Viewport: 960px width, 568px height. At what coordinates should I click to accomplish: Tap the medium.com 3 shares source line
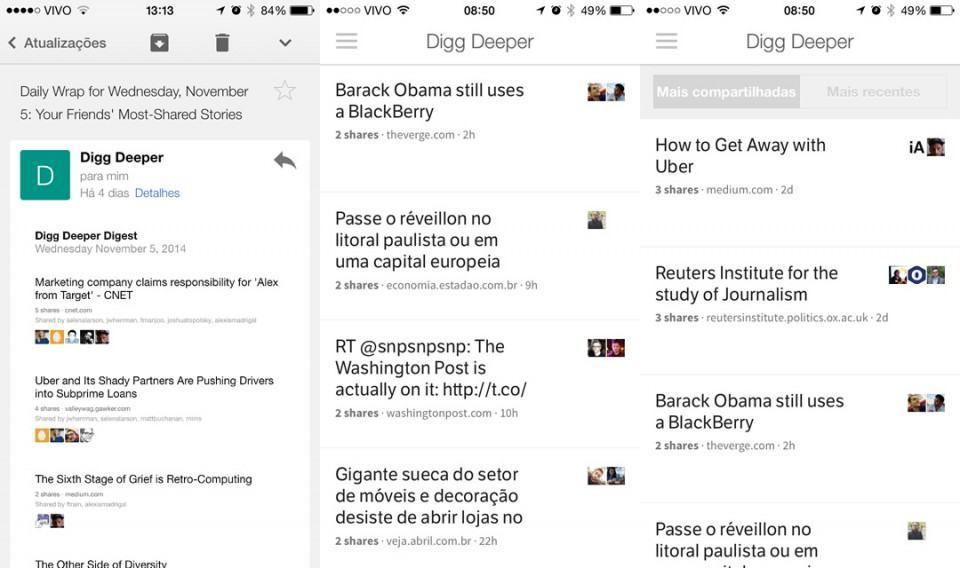click(x=724, y=190)
